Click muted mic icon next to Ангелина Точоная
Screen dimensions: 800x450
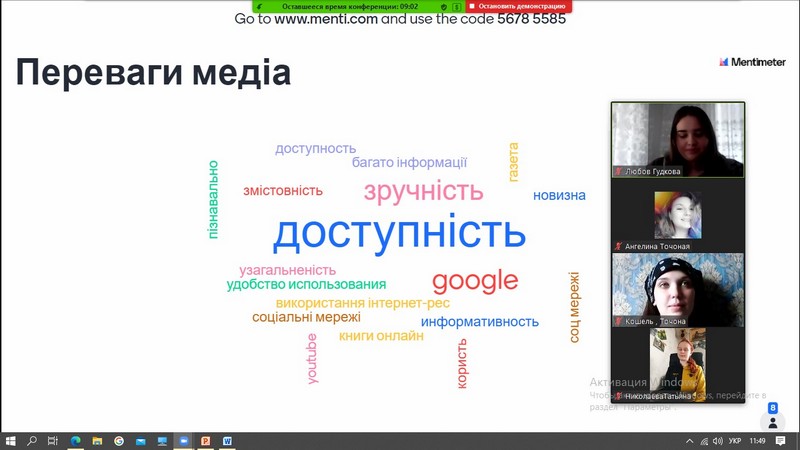(618, 246)
